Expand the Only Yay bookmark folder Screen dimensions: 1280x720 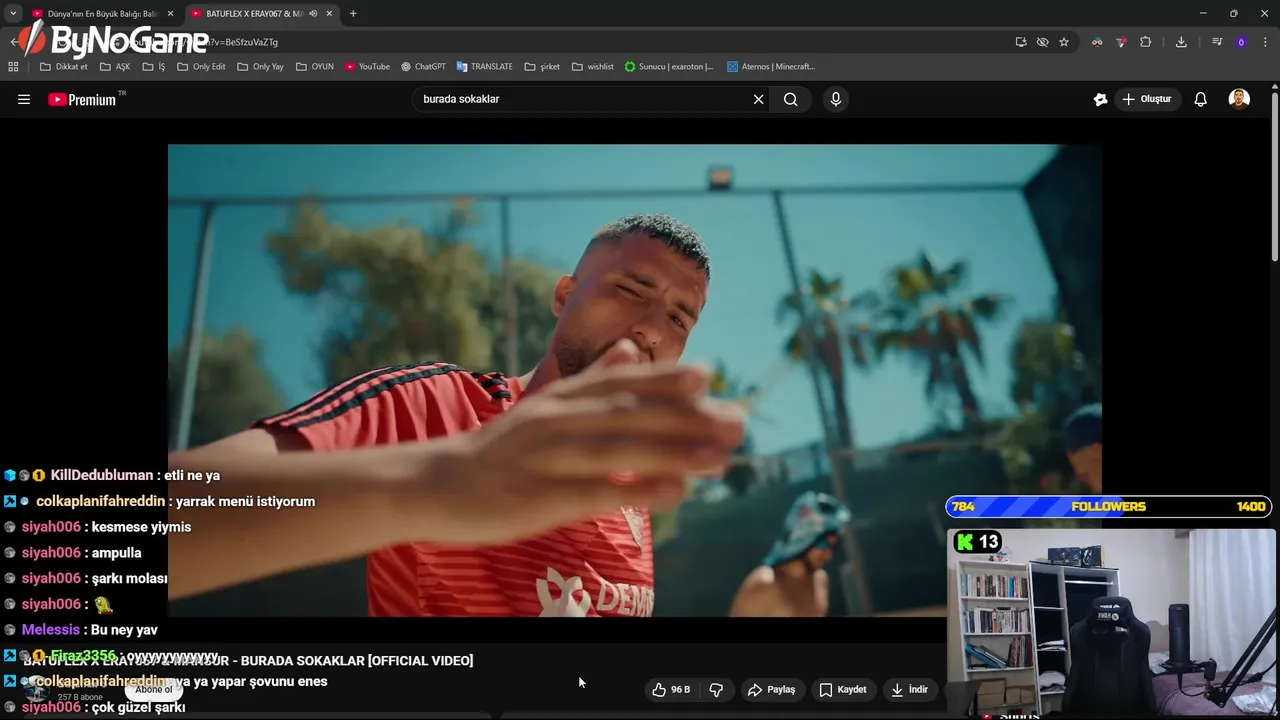click(260, 67)
